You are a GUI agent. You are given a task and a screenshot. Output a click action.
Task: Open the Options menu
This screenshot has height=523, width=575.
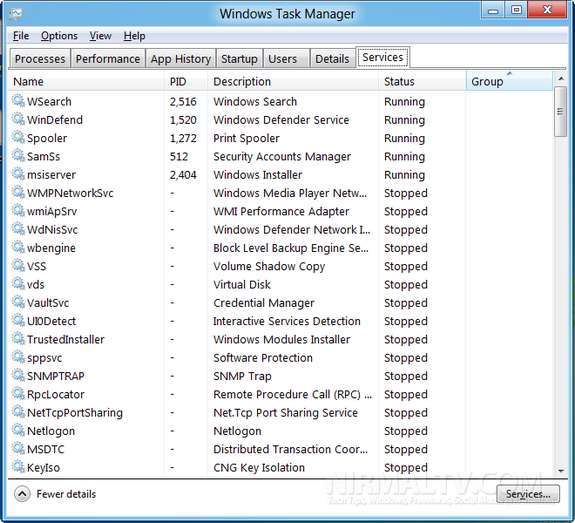coord(59,36)
